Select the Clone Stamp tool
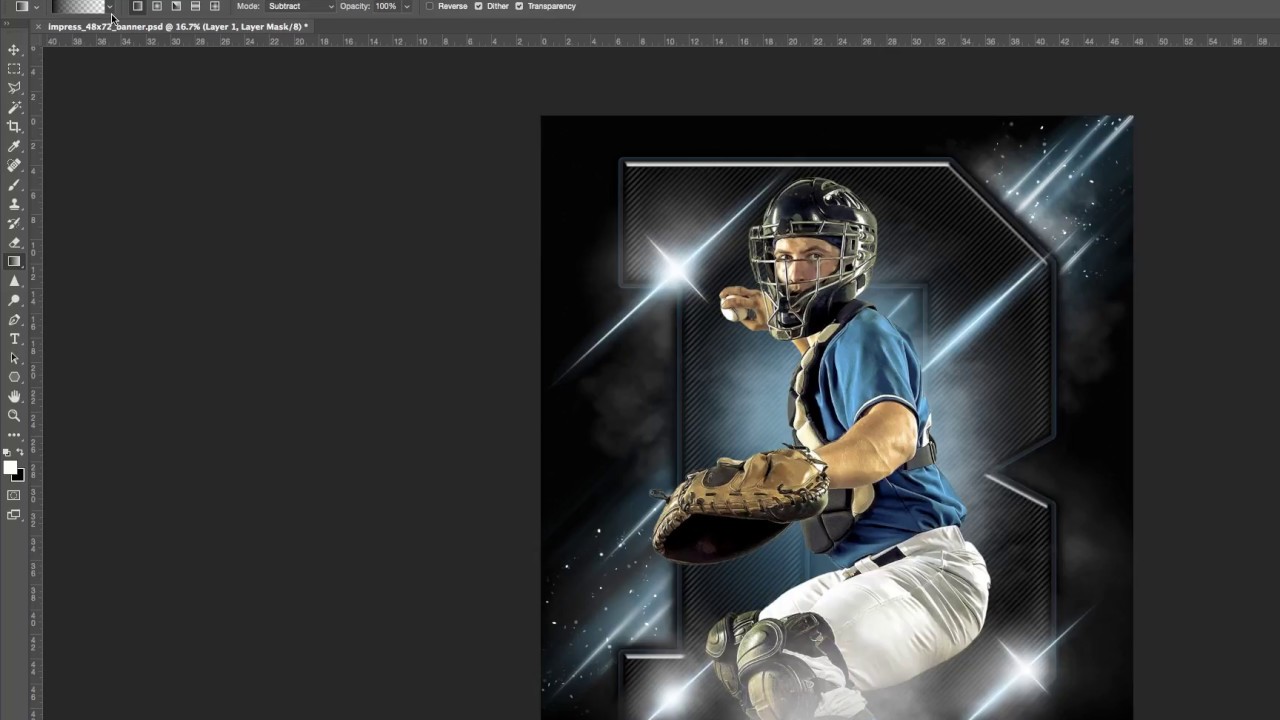Image resolution: width=1280 pixels, height=720 pixels. [14, 204]
